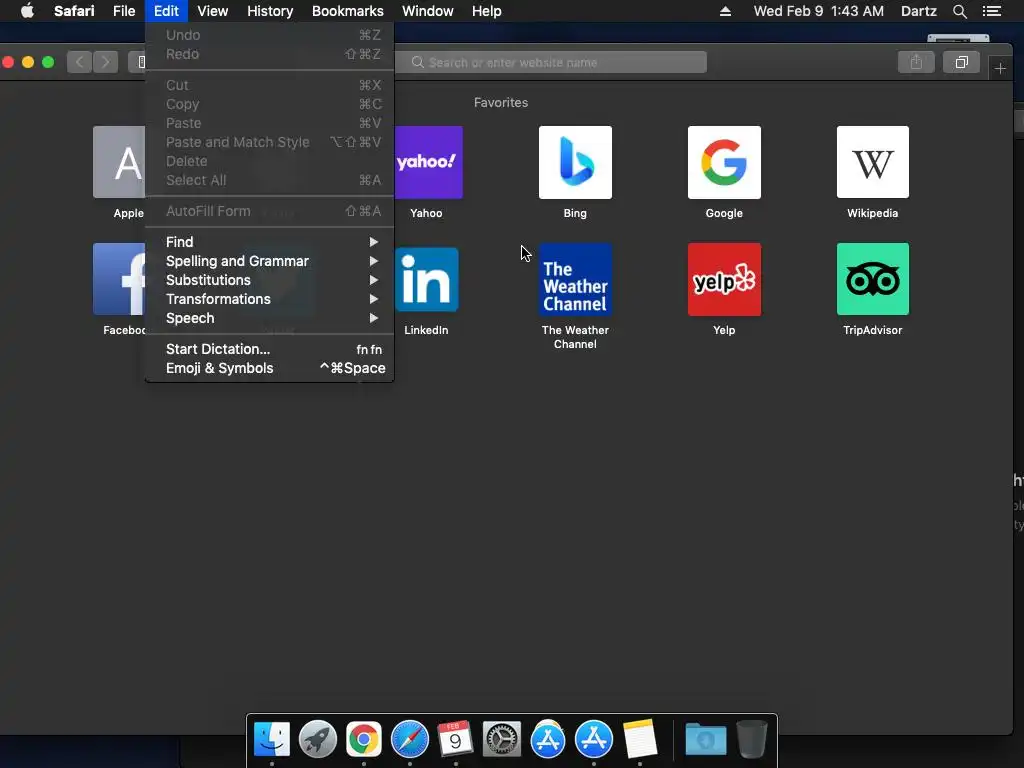Image resolution: width=1024 pixels, height=768 pixels.
Task: Open the Facebook favorite tile
Action: click(x=119, y=280)
